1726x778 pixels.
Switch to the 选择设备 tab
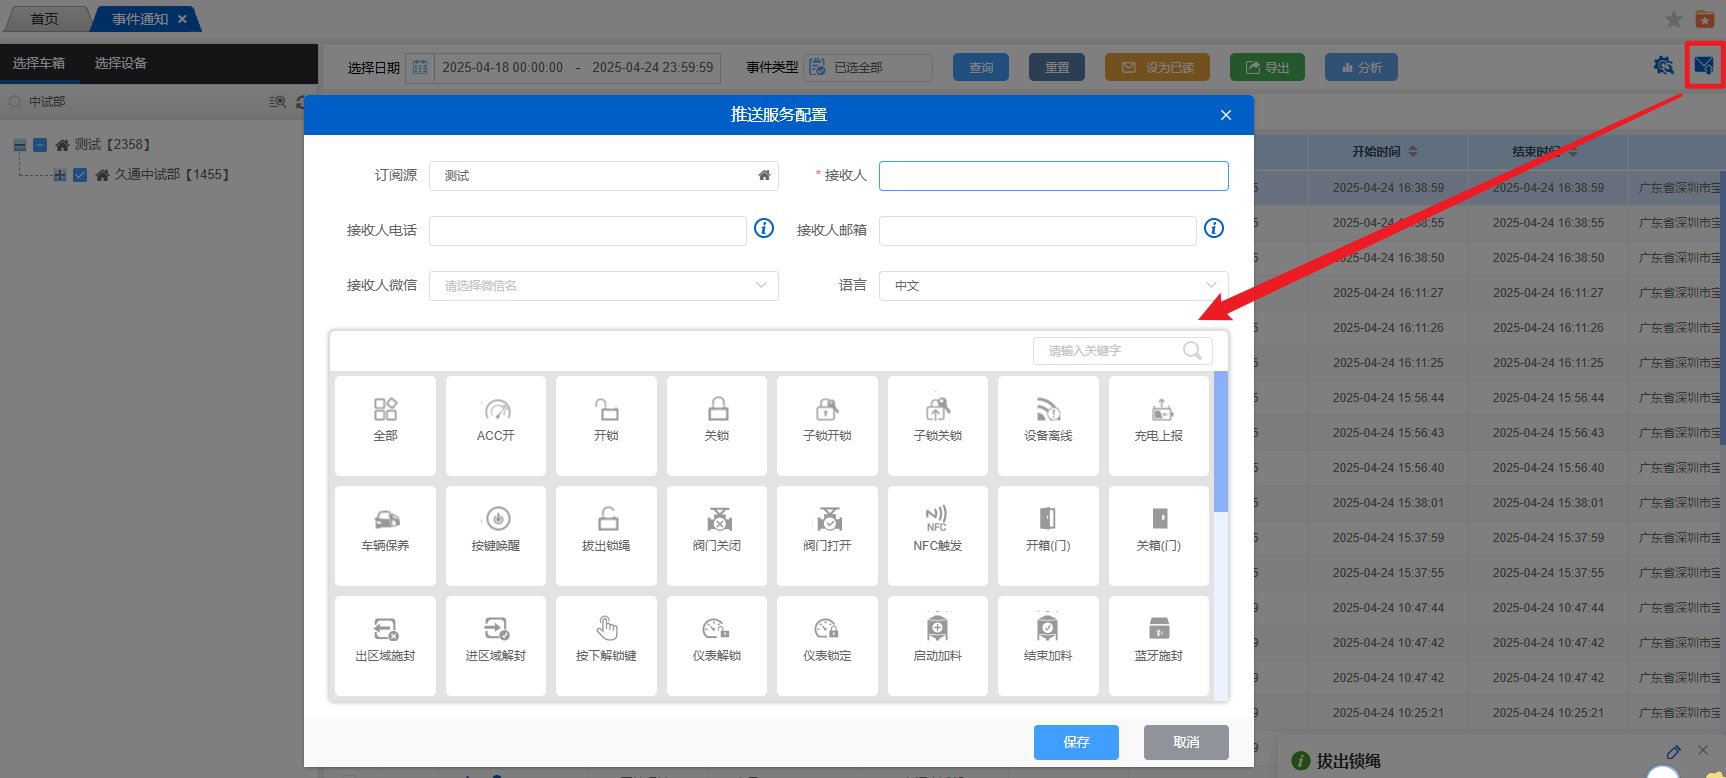(x=121, y=63)
